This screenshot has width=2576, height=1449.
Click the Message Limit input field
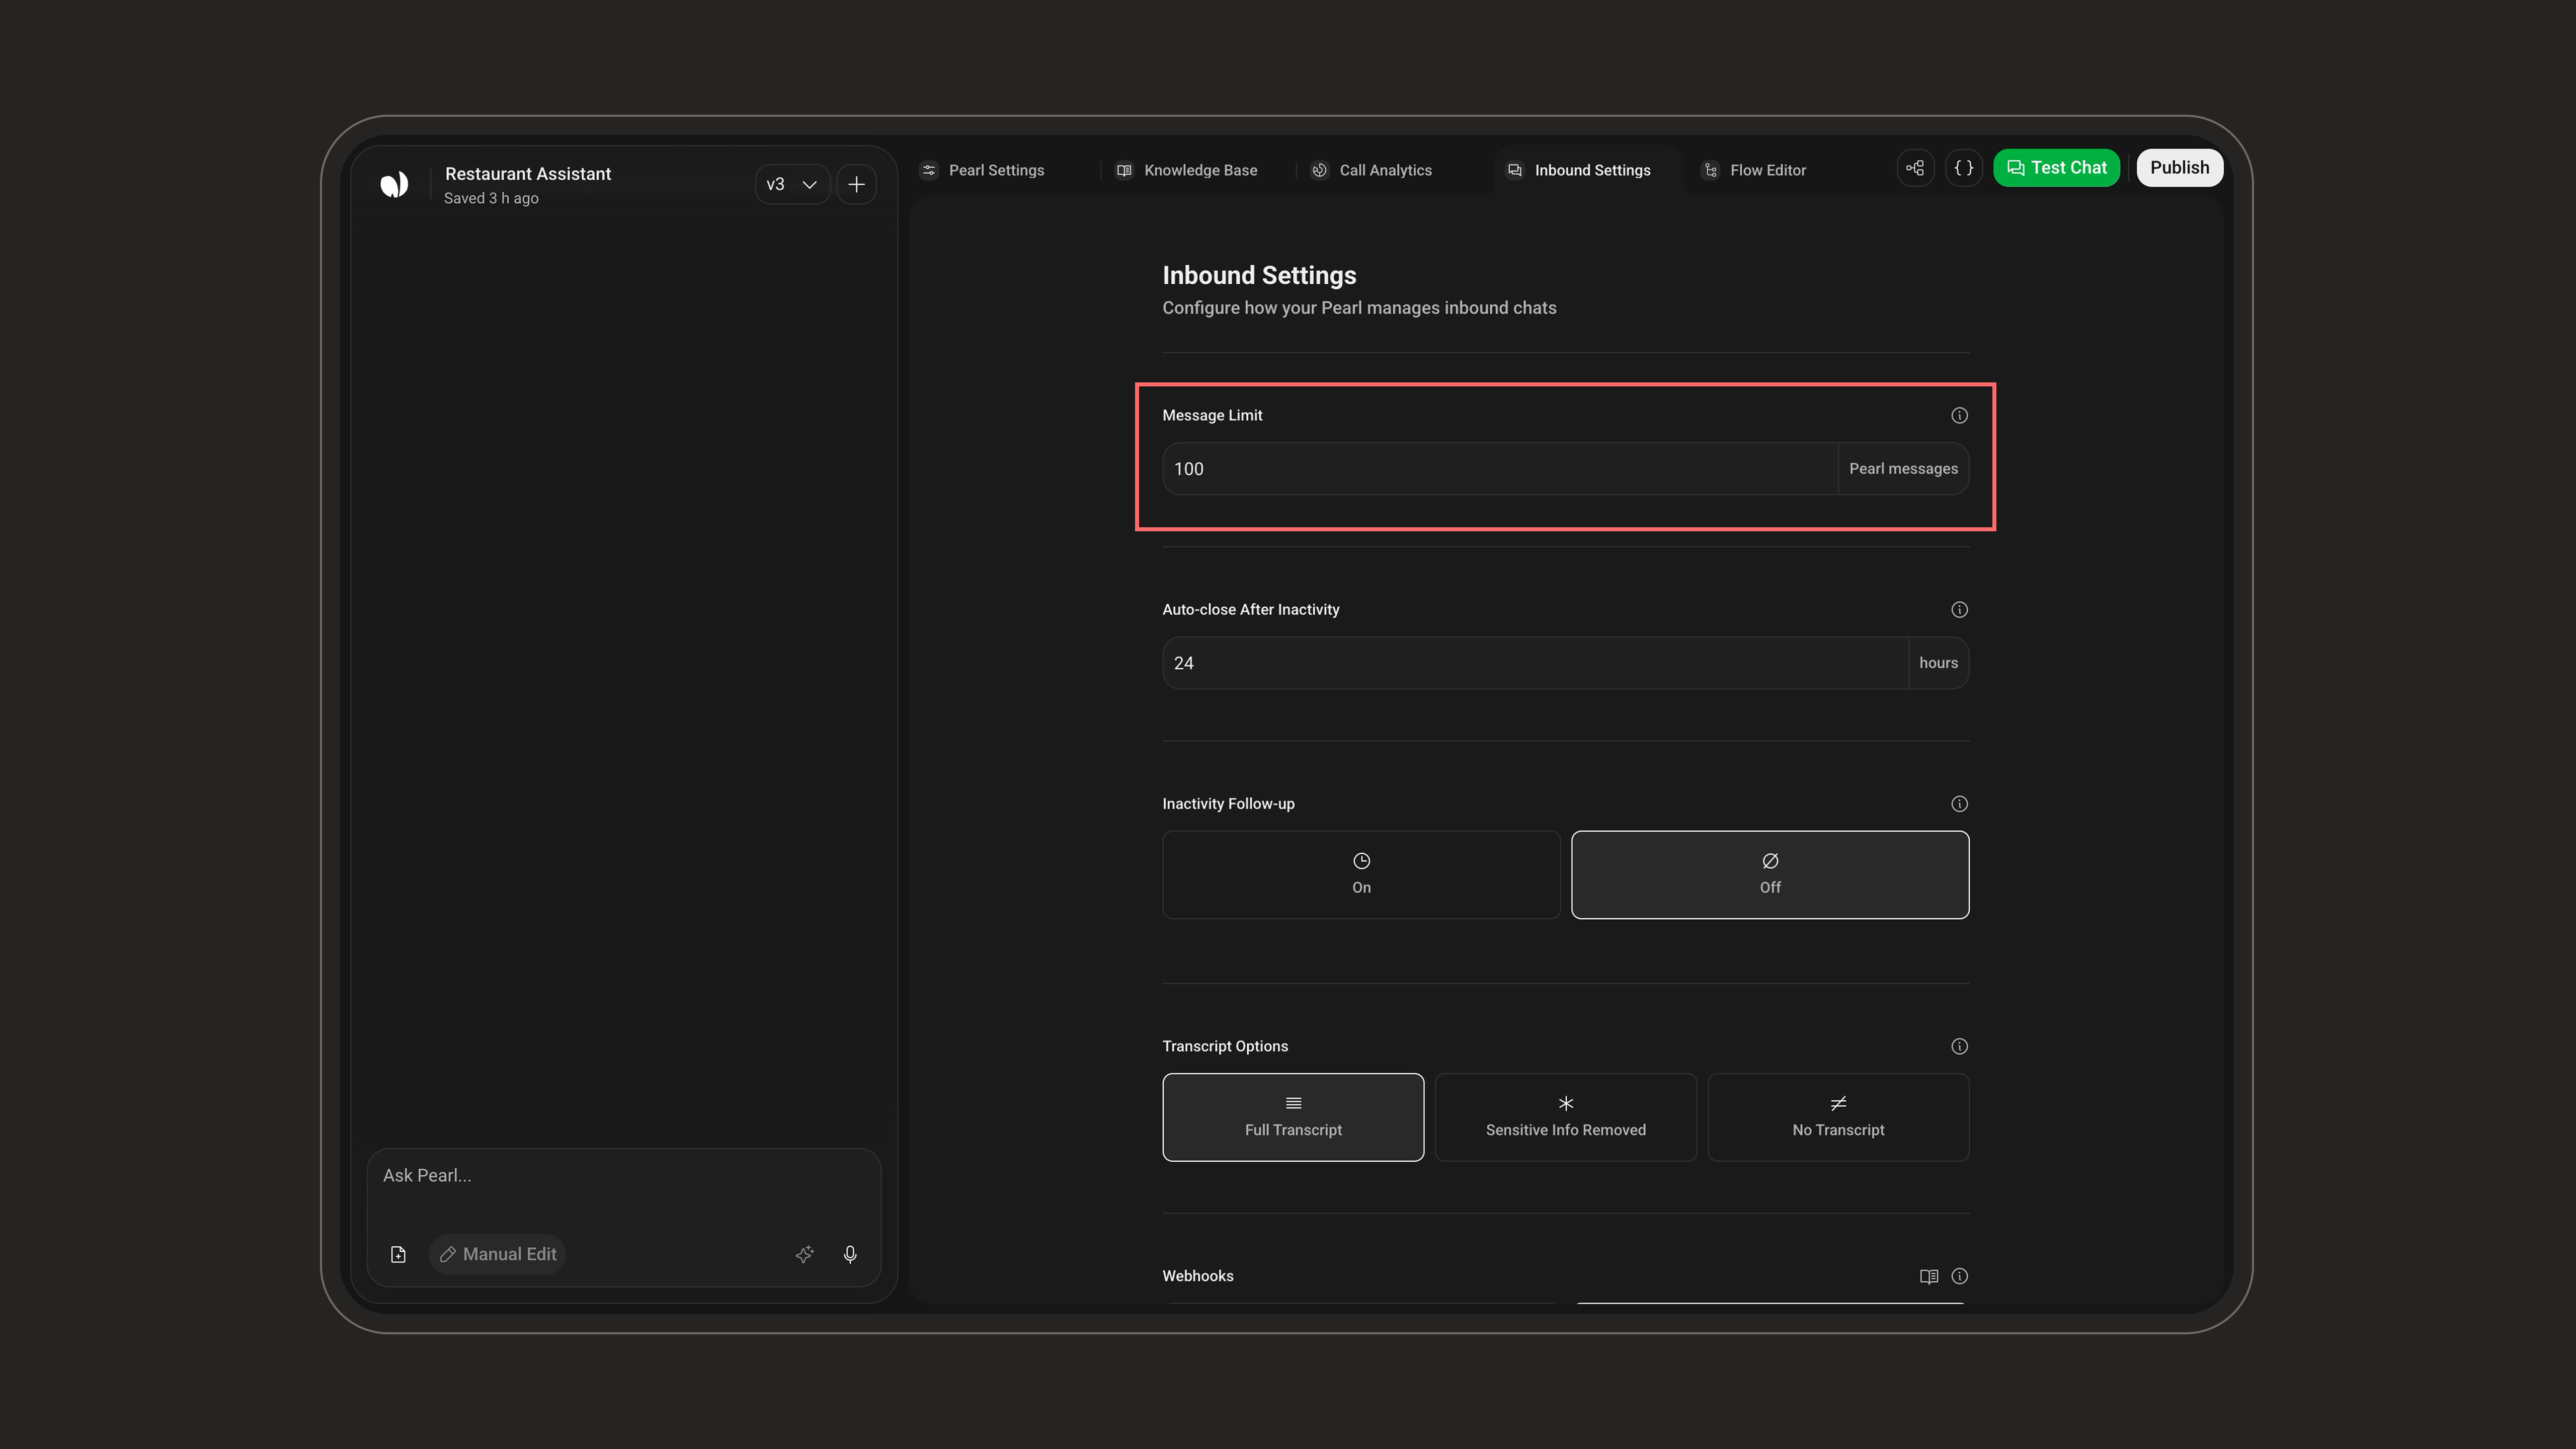[1500, 469]
